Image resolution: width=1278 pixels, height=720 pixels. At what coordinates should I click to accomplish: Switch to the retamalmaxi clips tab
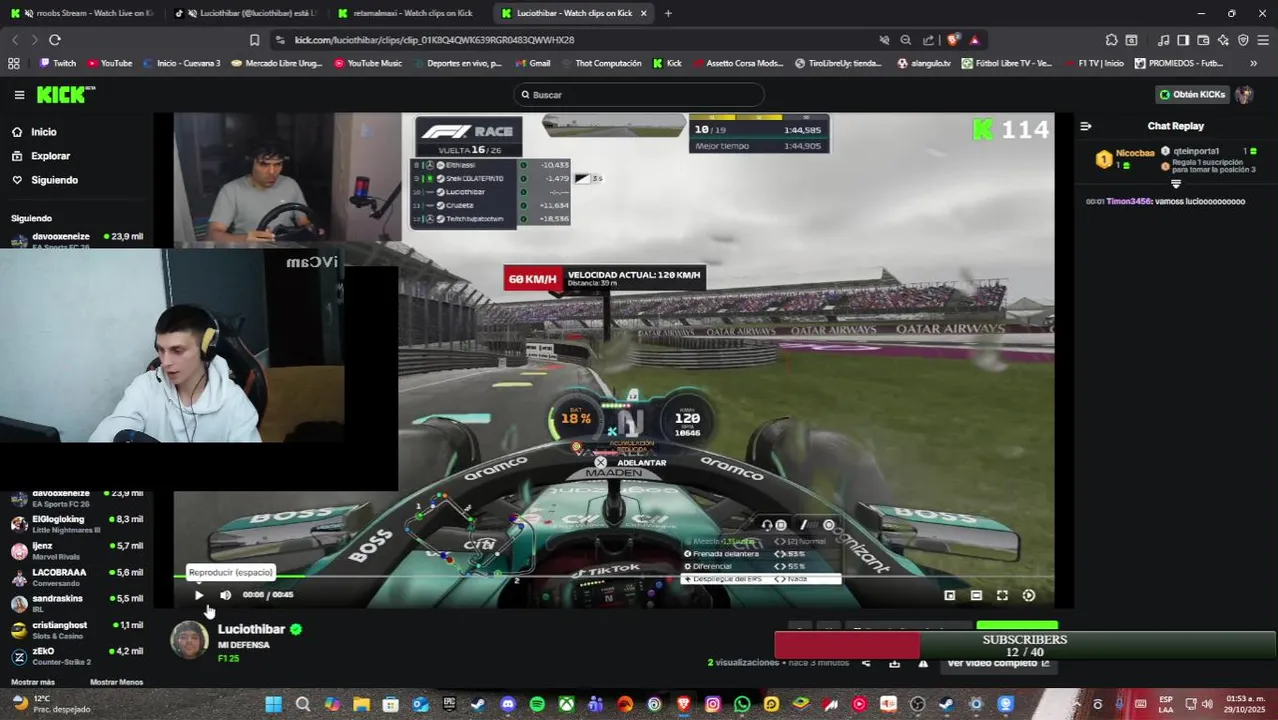pyautogui.click(x=407, y=13)
